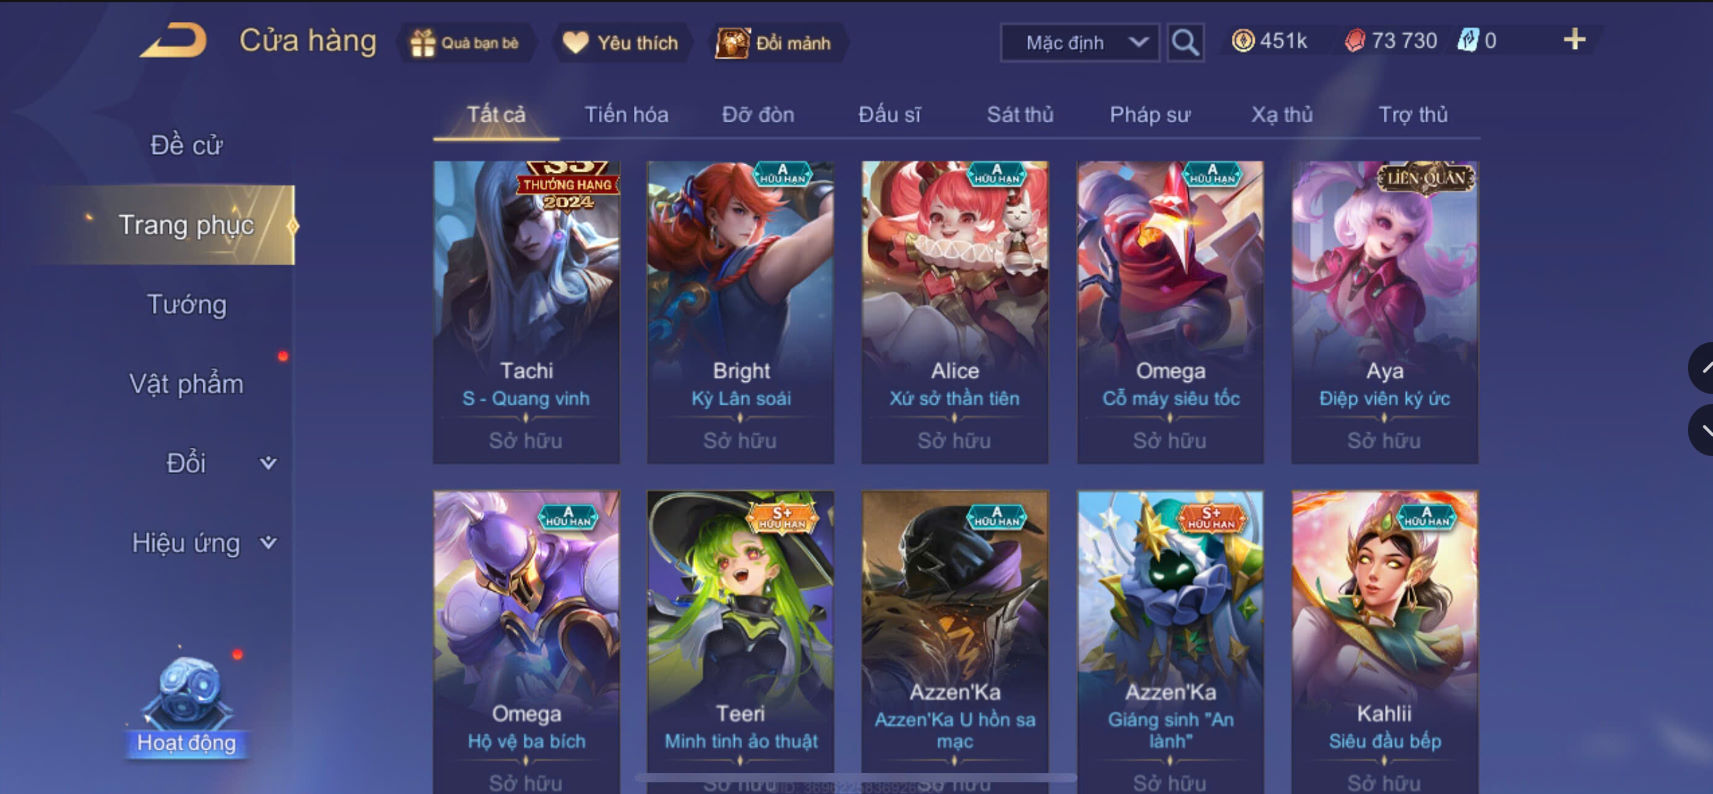The width and height of the screenshot is (1713, 794).
Task: Click the gold coin 451k balance icon
Action: pyautogui.click(x=1243, y=40)
